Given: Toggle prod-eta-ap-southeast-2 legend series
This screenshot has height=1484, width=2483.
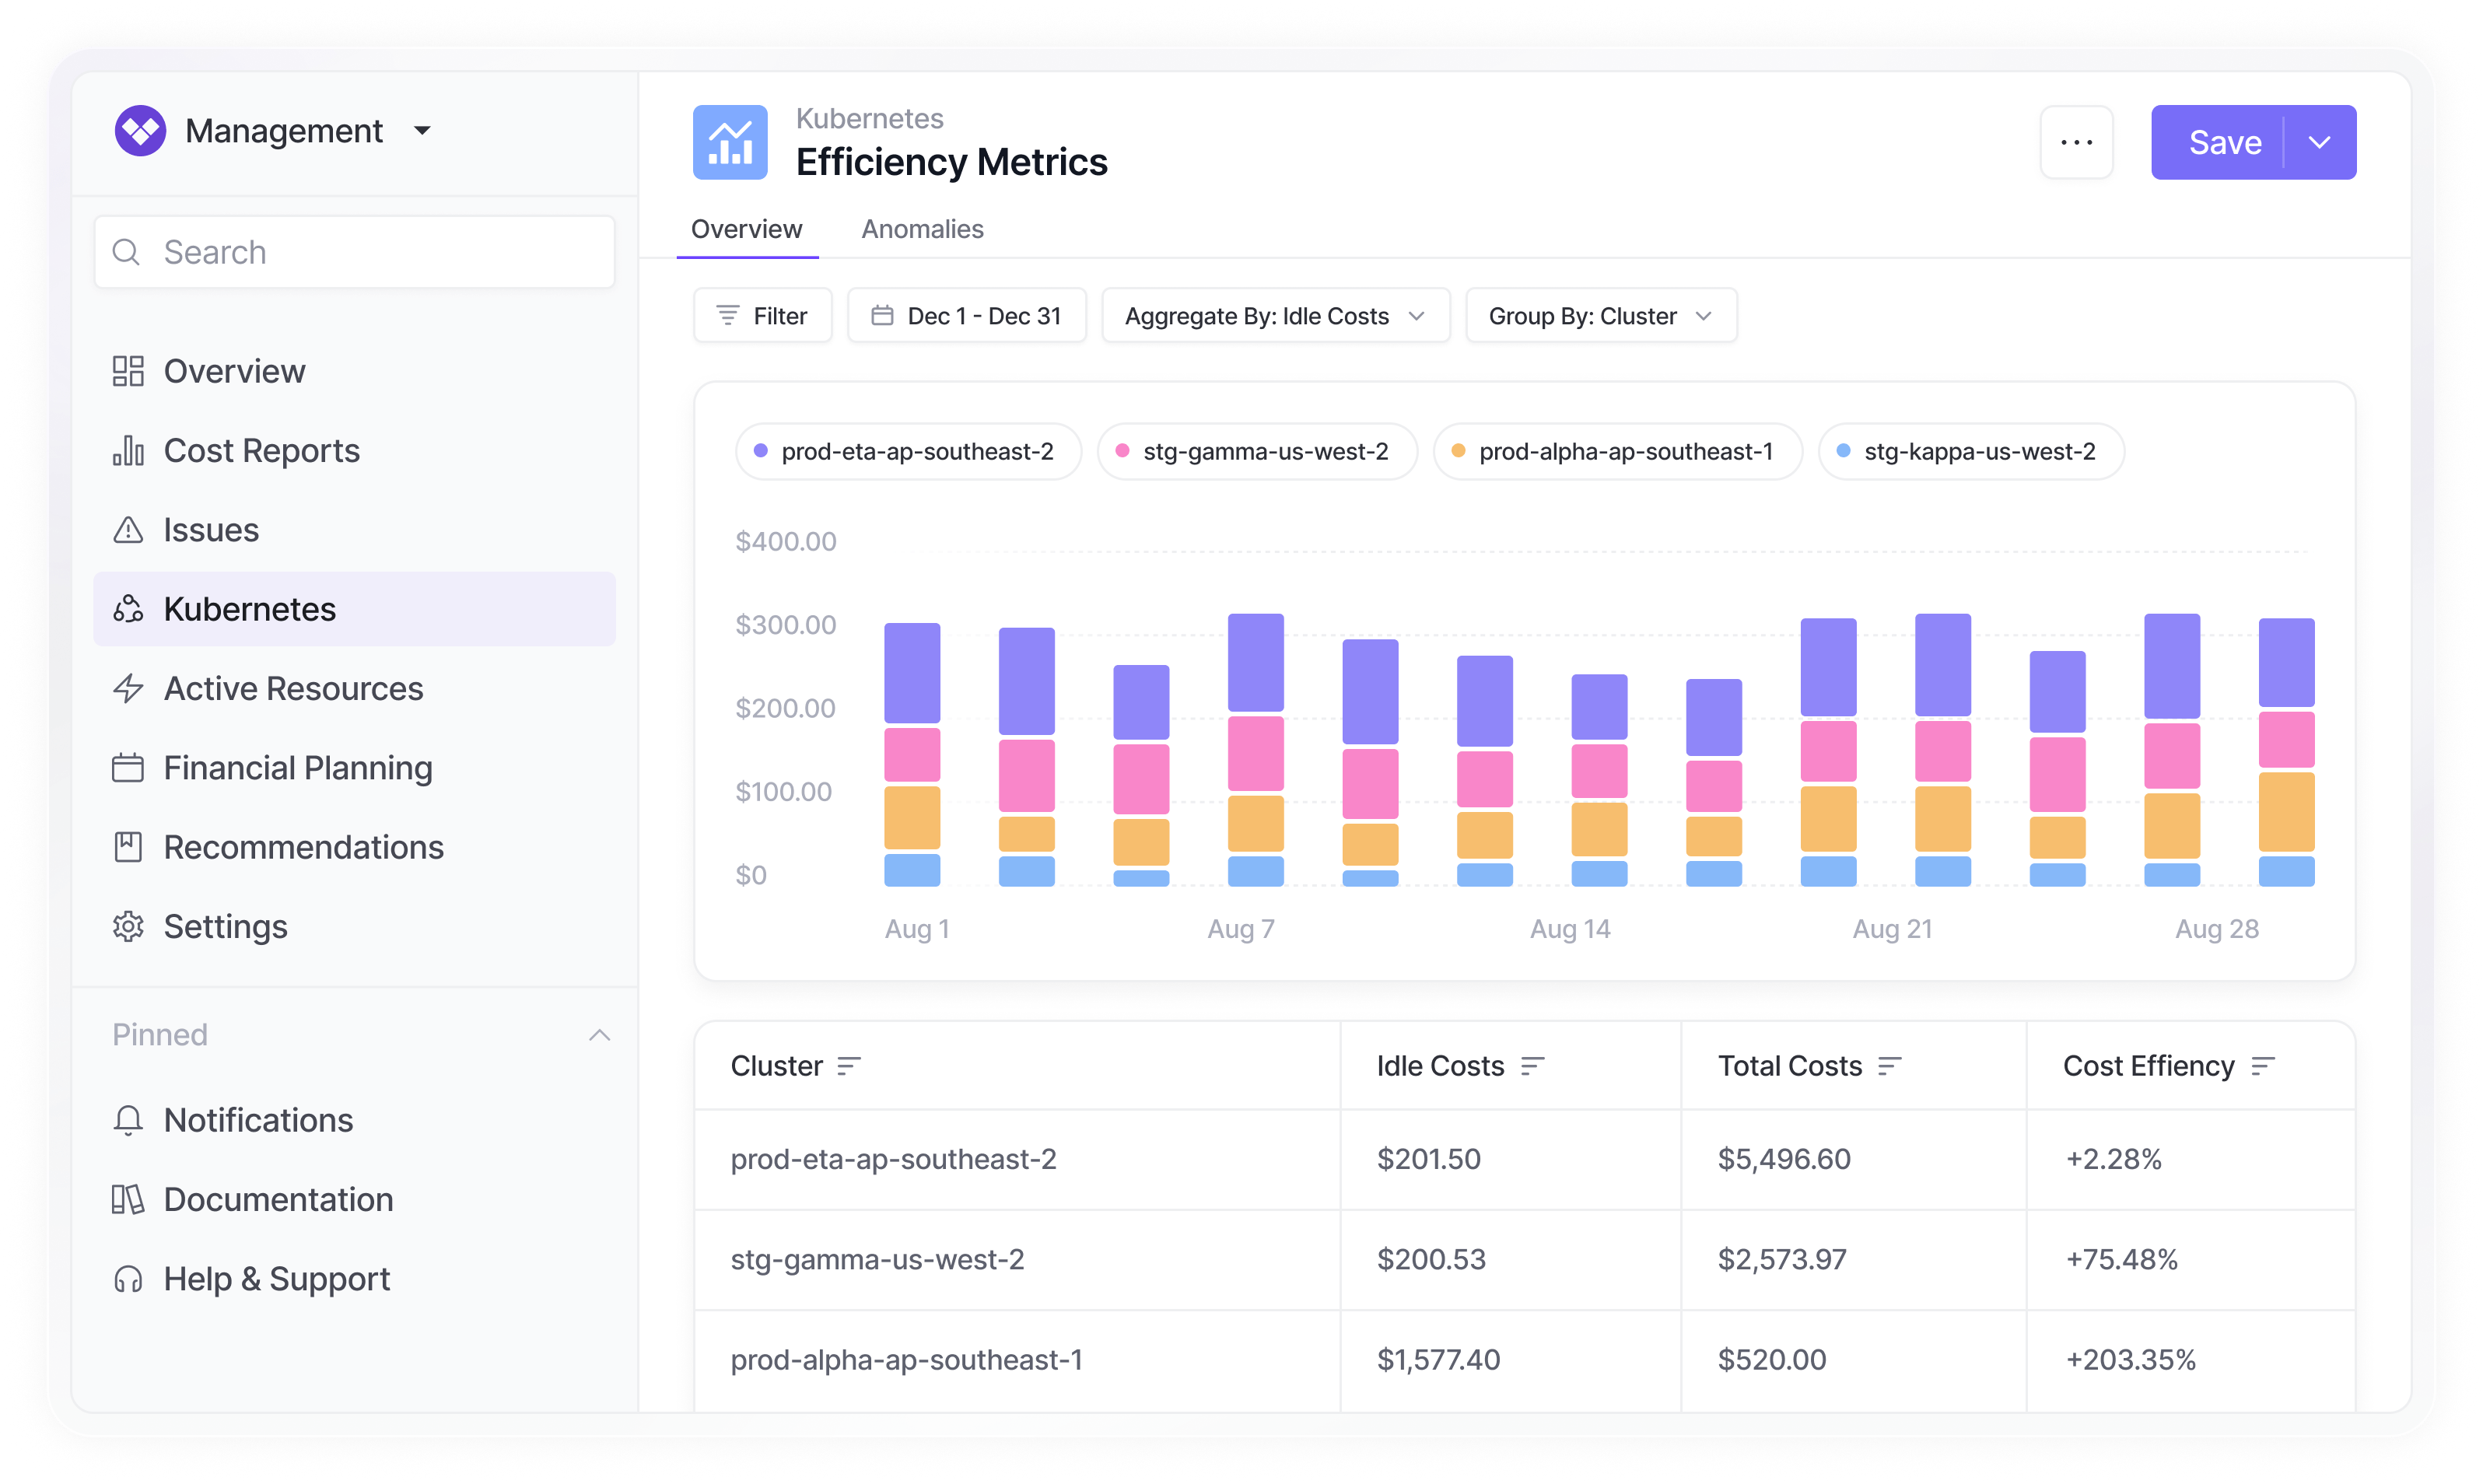Looking at the screenshot, I should (908, 452).
